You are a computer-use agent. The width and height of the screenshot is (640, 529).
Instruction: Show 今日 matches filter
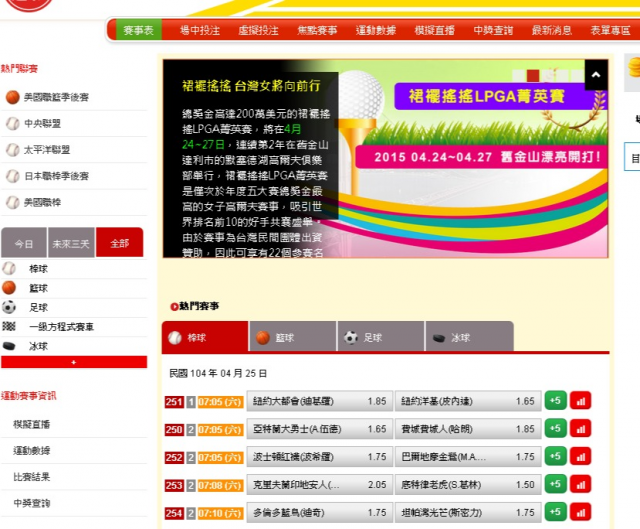[24, 243]
